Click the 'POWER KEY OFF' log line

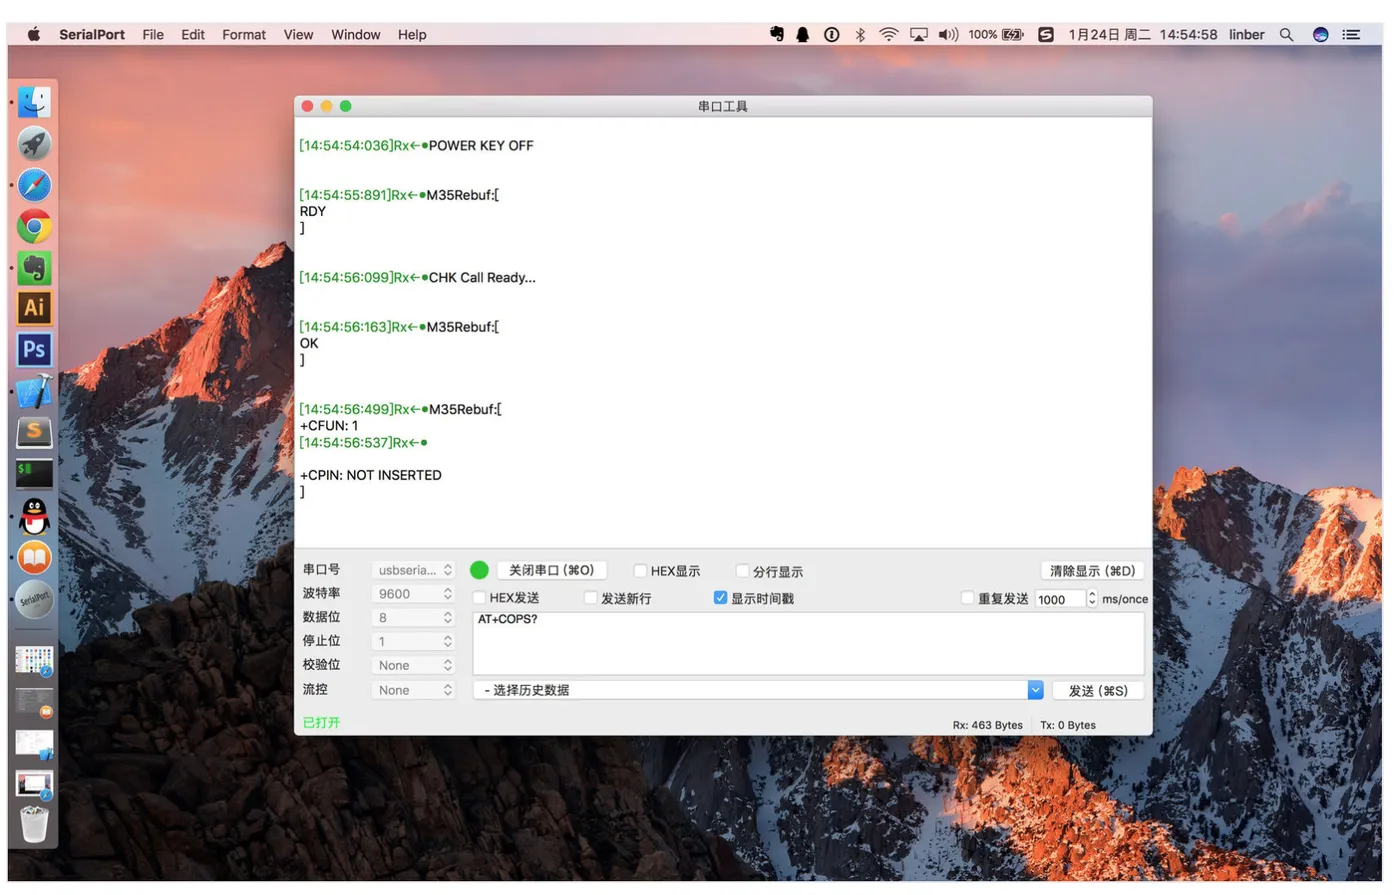[481, 145]
